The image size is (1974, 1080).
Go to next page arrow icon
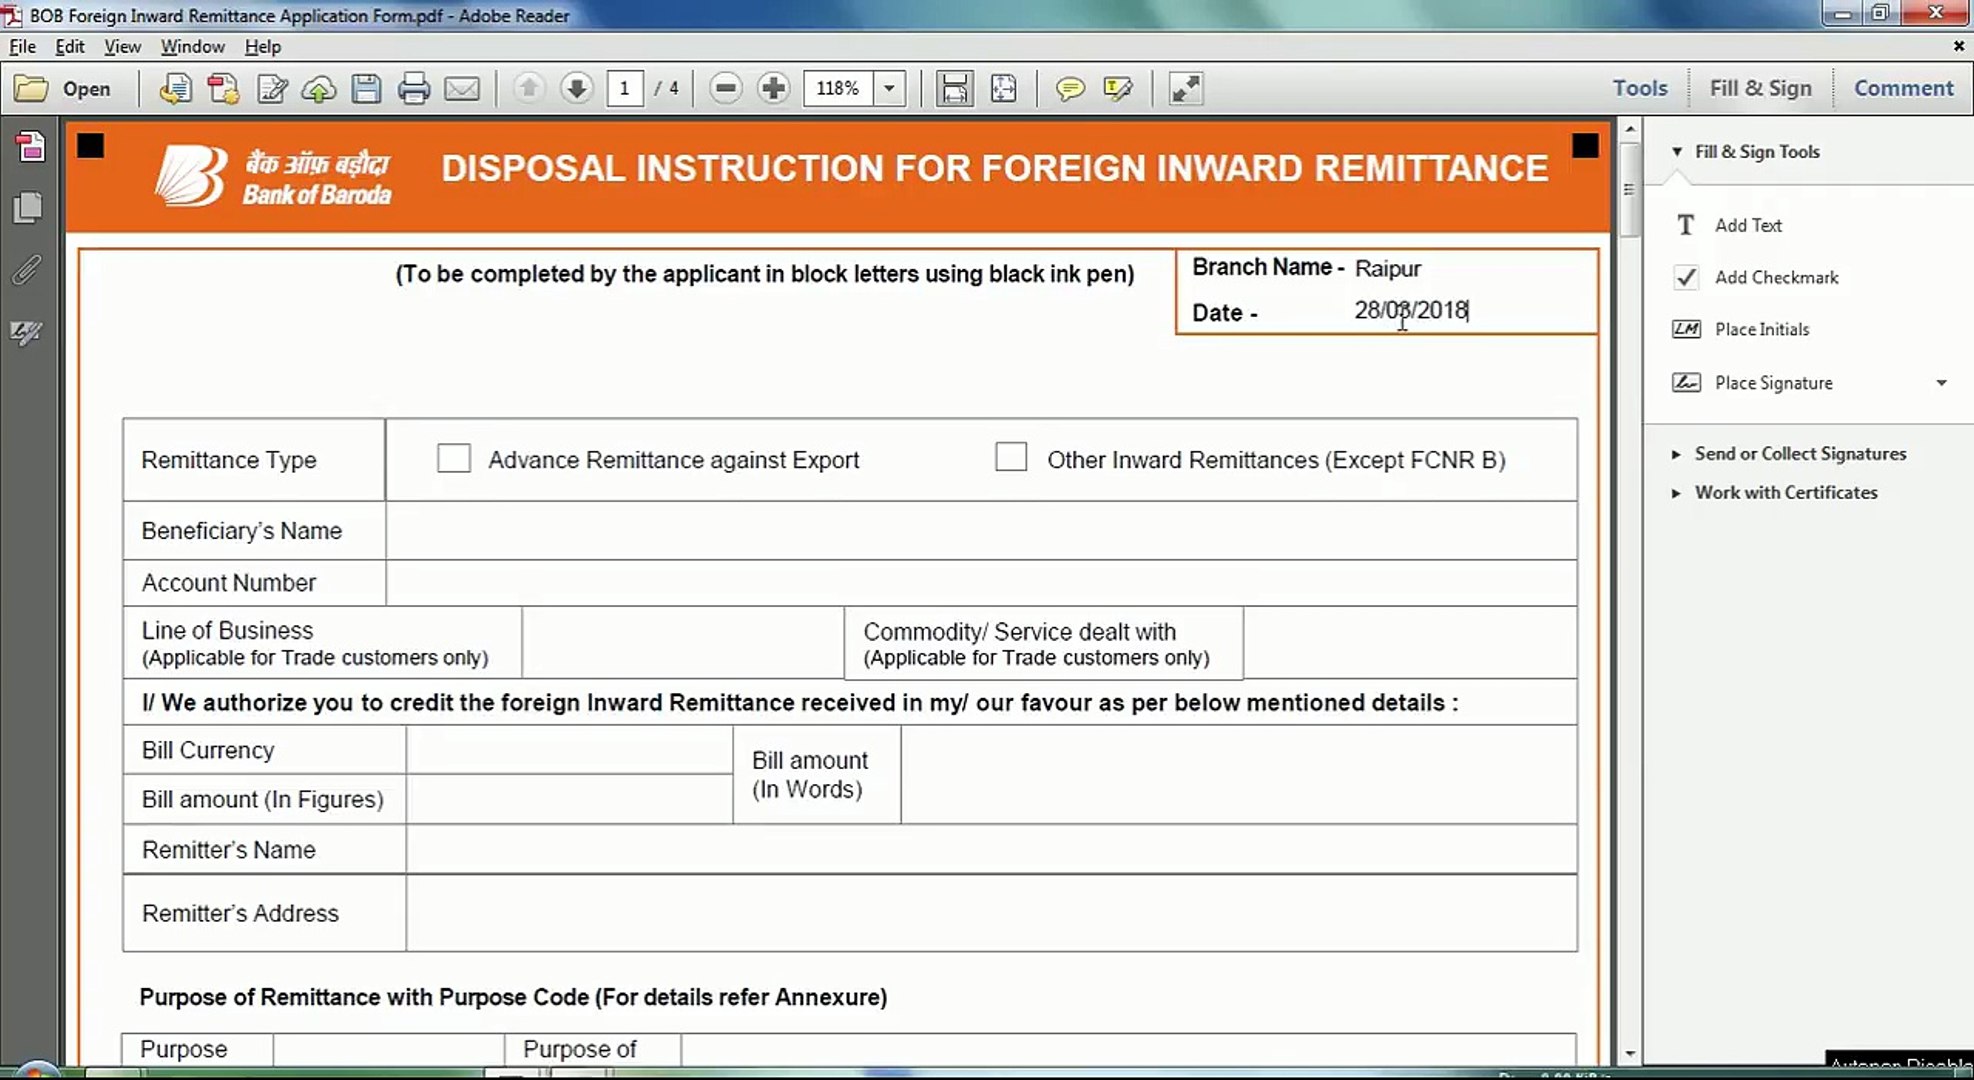click(576, 89)
